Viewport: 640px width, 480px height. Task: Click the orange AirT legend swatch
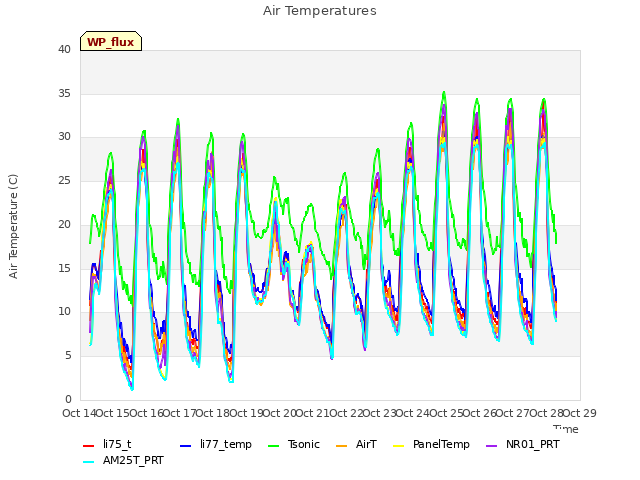tap(342, 446)
